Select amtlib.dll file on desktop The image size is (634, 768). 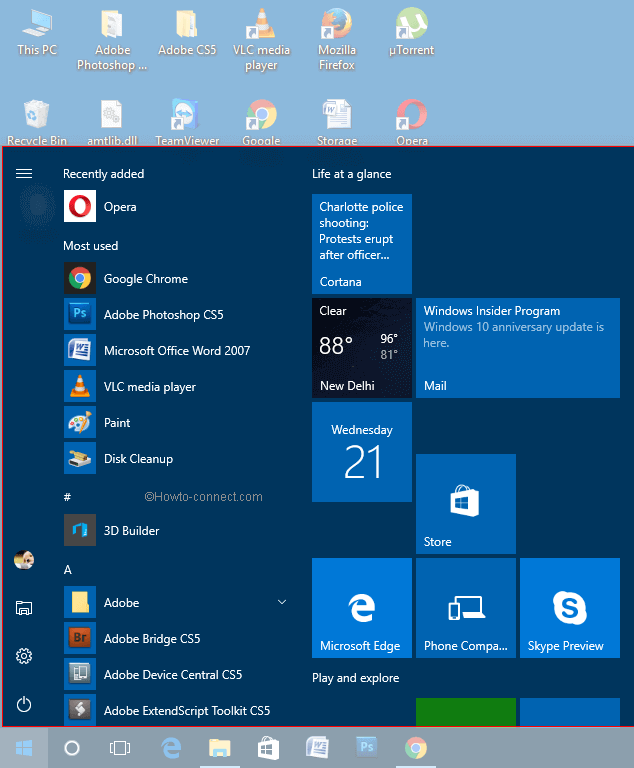pyautogui.click(x=112, y=122)
